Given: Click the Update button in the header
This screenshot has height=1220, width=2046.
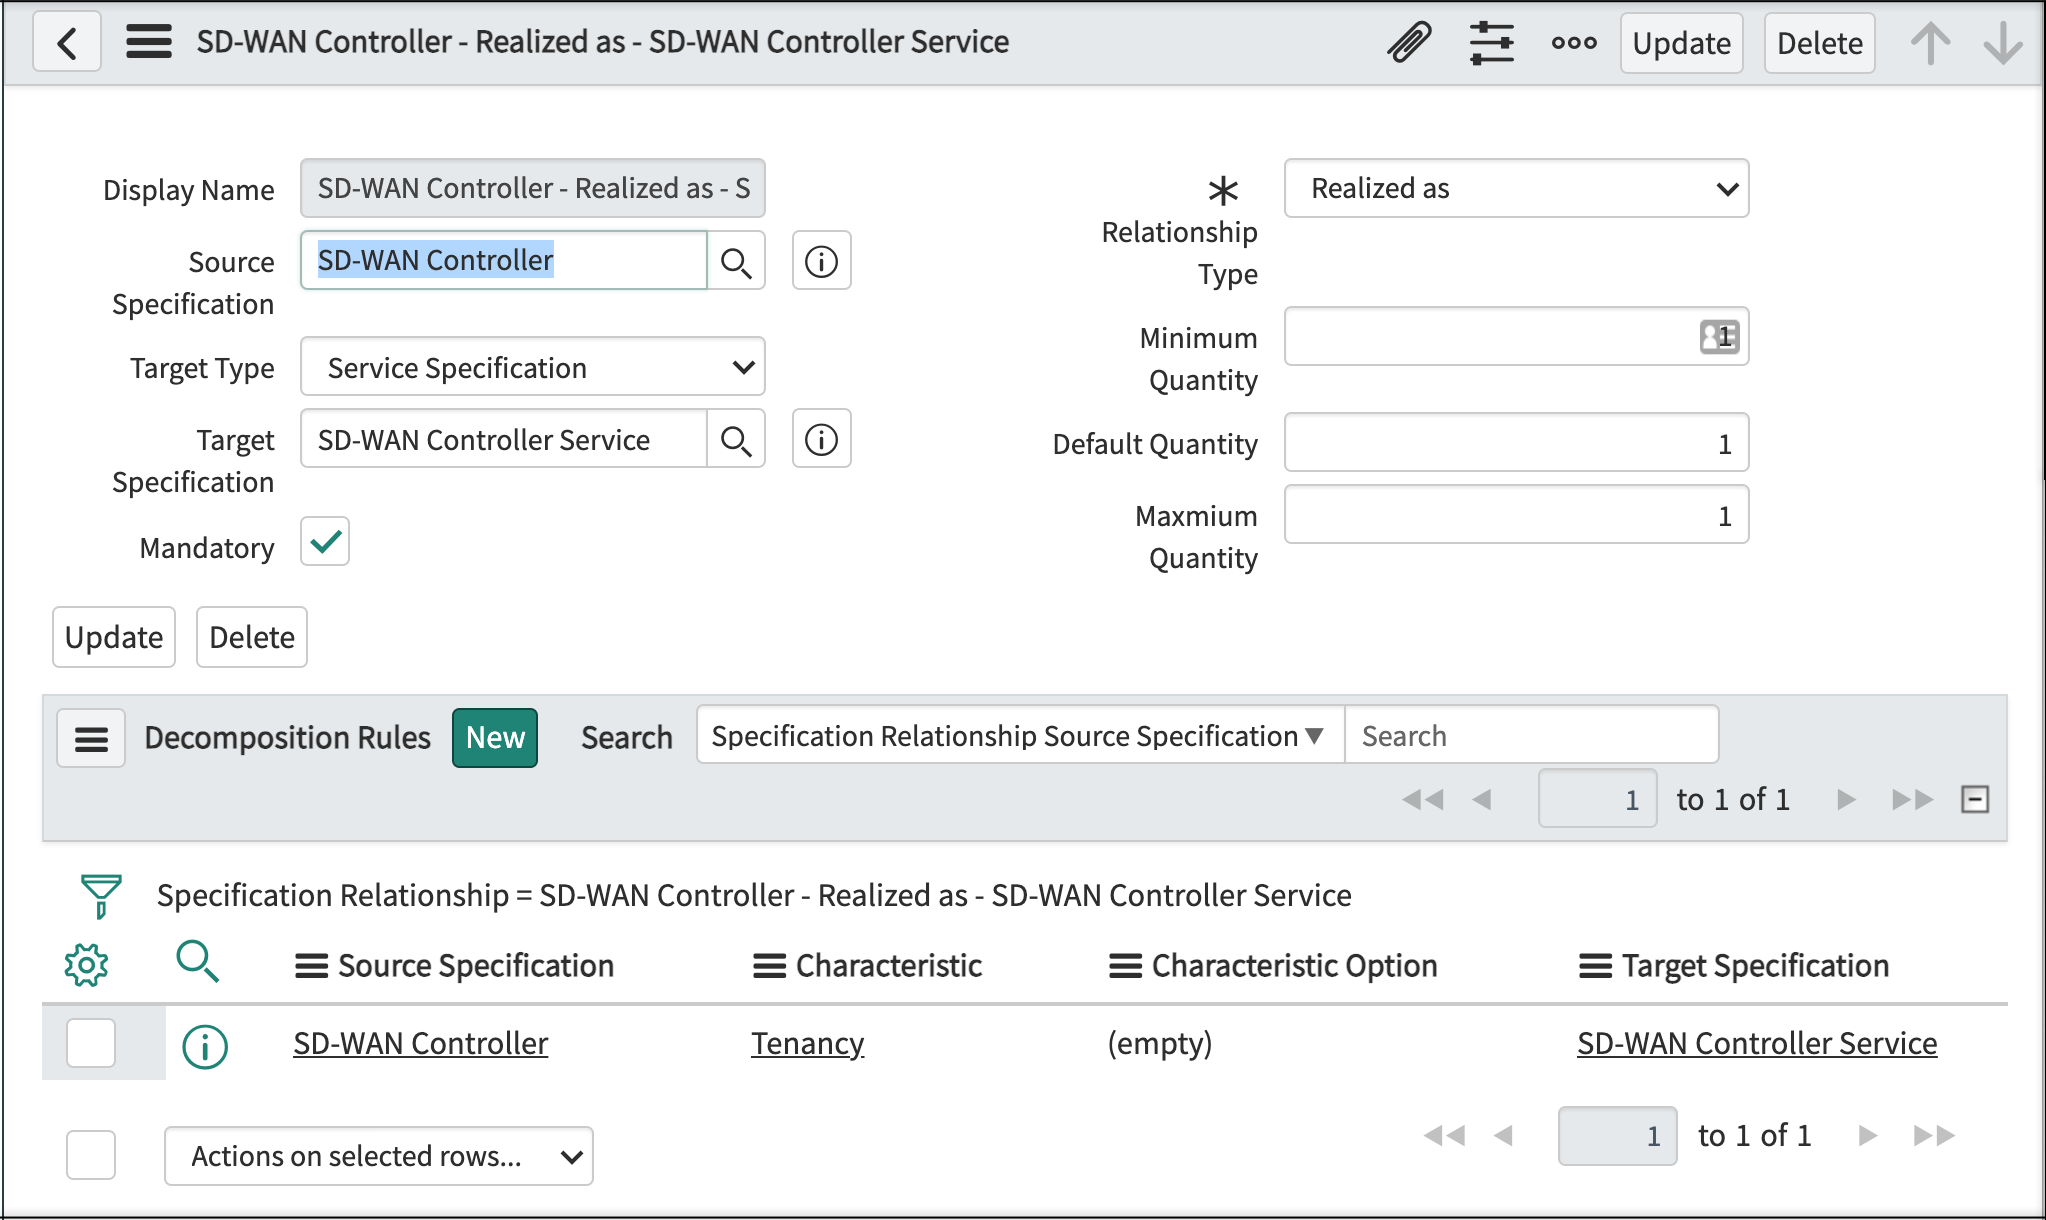Looking at the screenshot, I should pyautogui.click(x=1681, y=43).
